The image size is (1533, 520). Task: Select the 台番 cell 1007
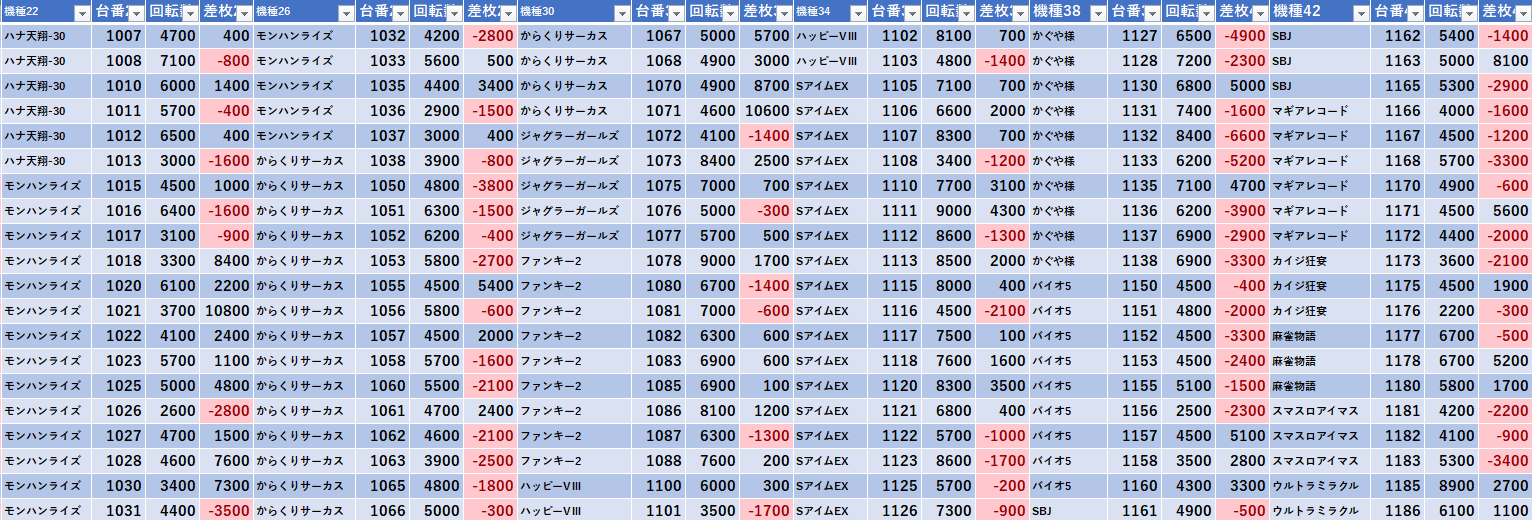118,36
